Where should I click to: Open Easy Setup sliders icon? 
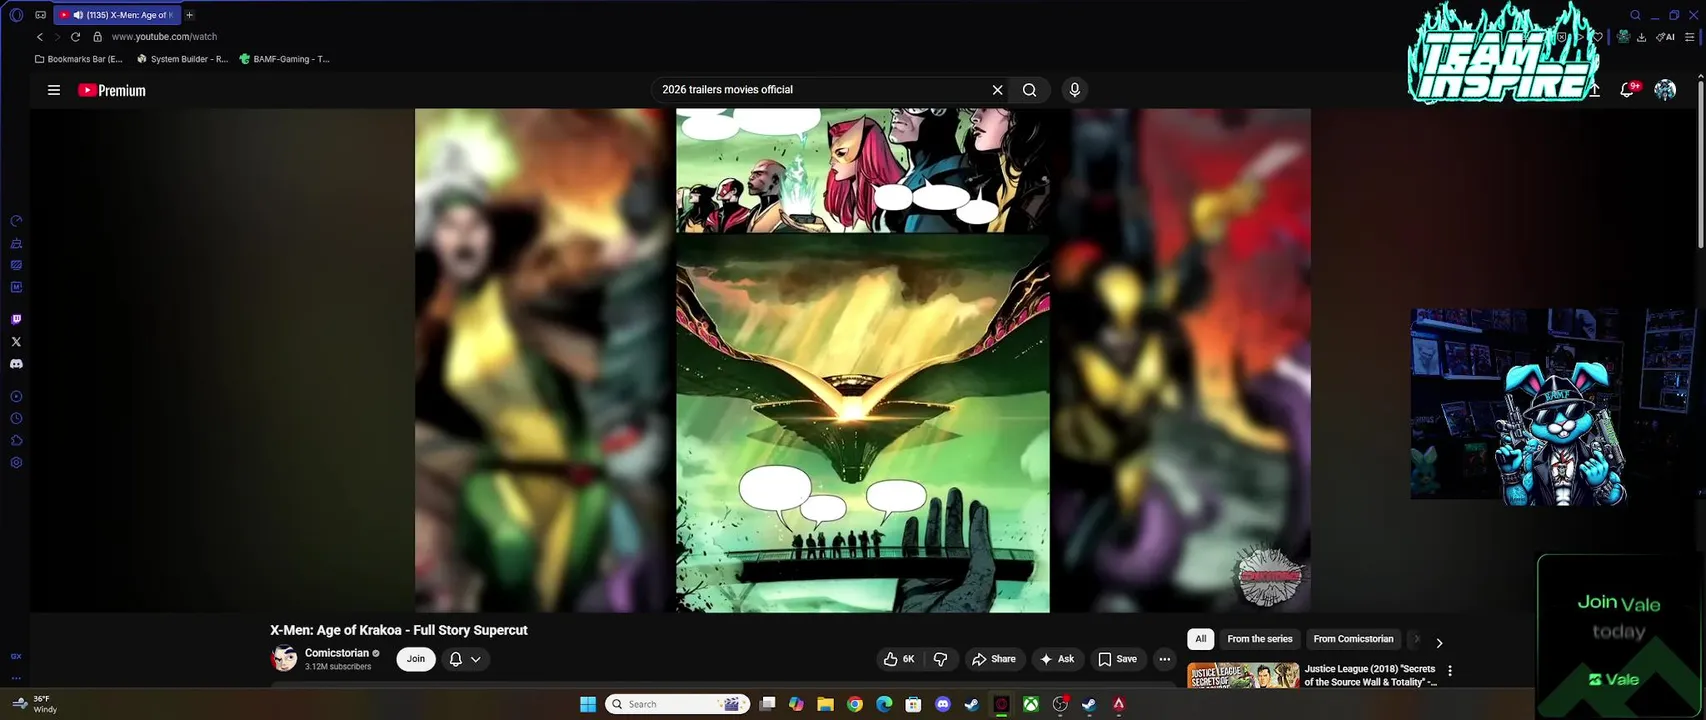coord(1690,37)
